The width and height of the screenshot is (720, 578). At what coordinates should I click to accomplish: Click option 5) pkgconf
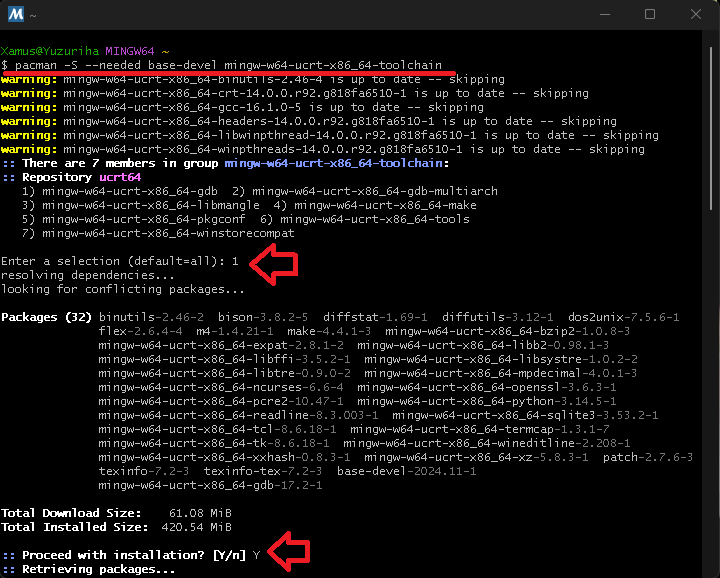[134, 219]
